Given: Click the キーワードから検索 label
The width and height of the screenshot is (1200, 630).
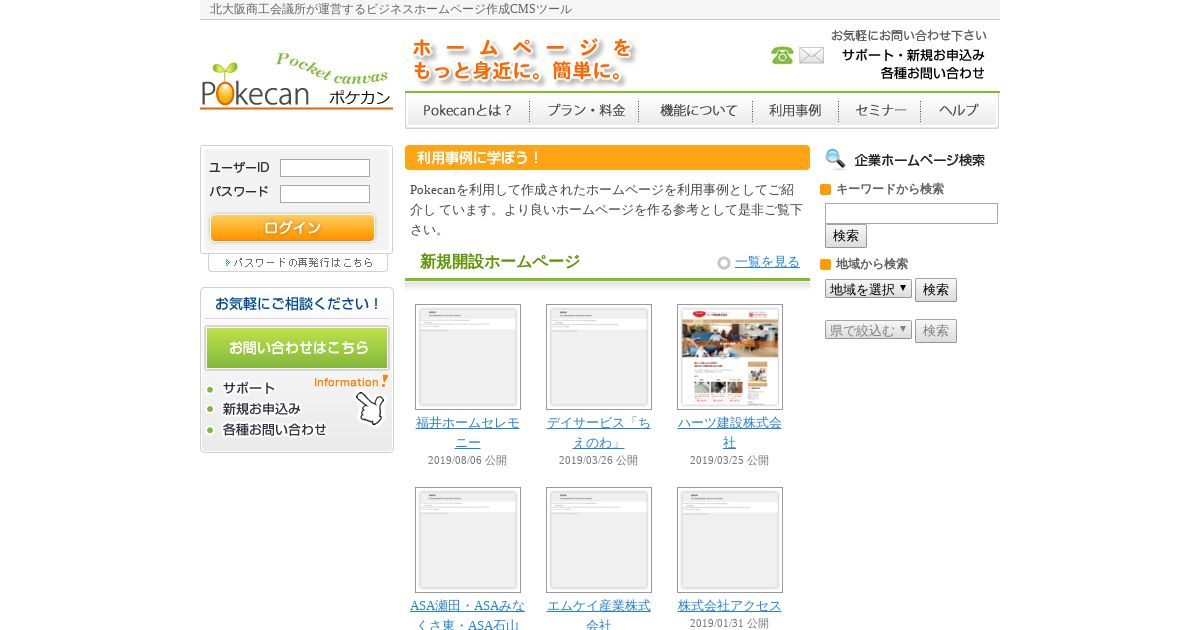Looking at the screenshot, I should pos(890,188).
